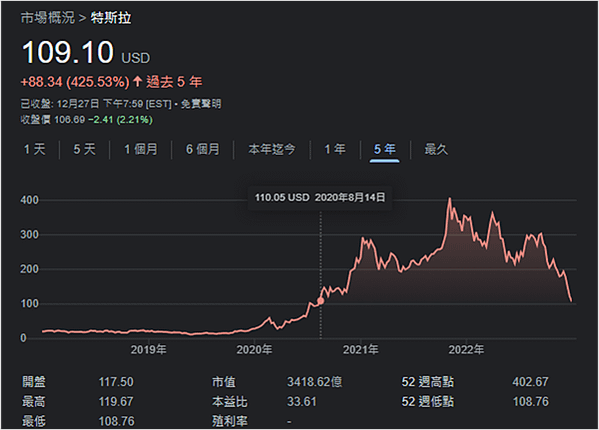Click the 最高 value 119.67
The width and height of the screenshot is (599, 430).
tap(116, 402)
